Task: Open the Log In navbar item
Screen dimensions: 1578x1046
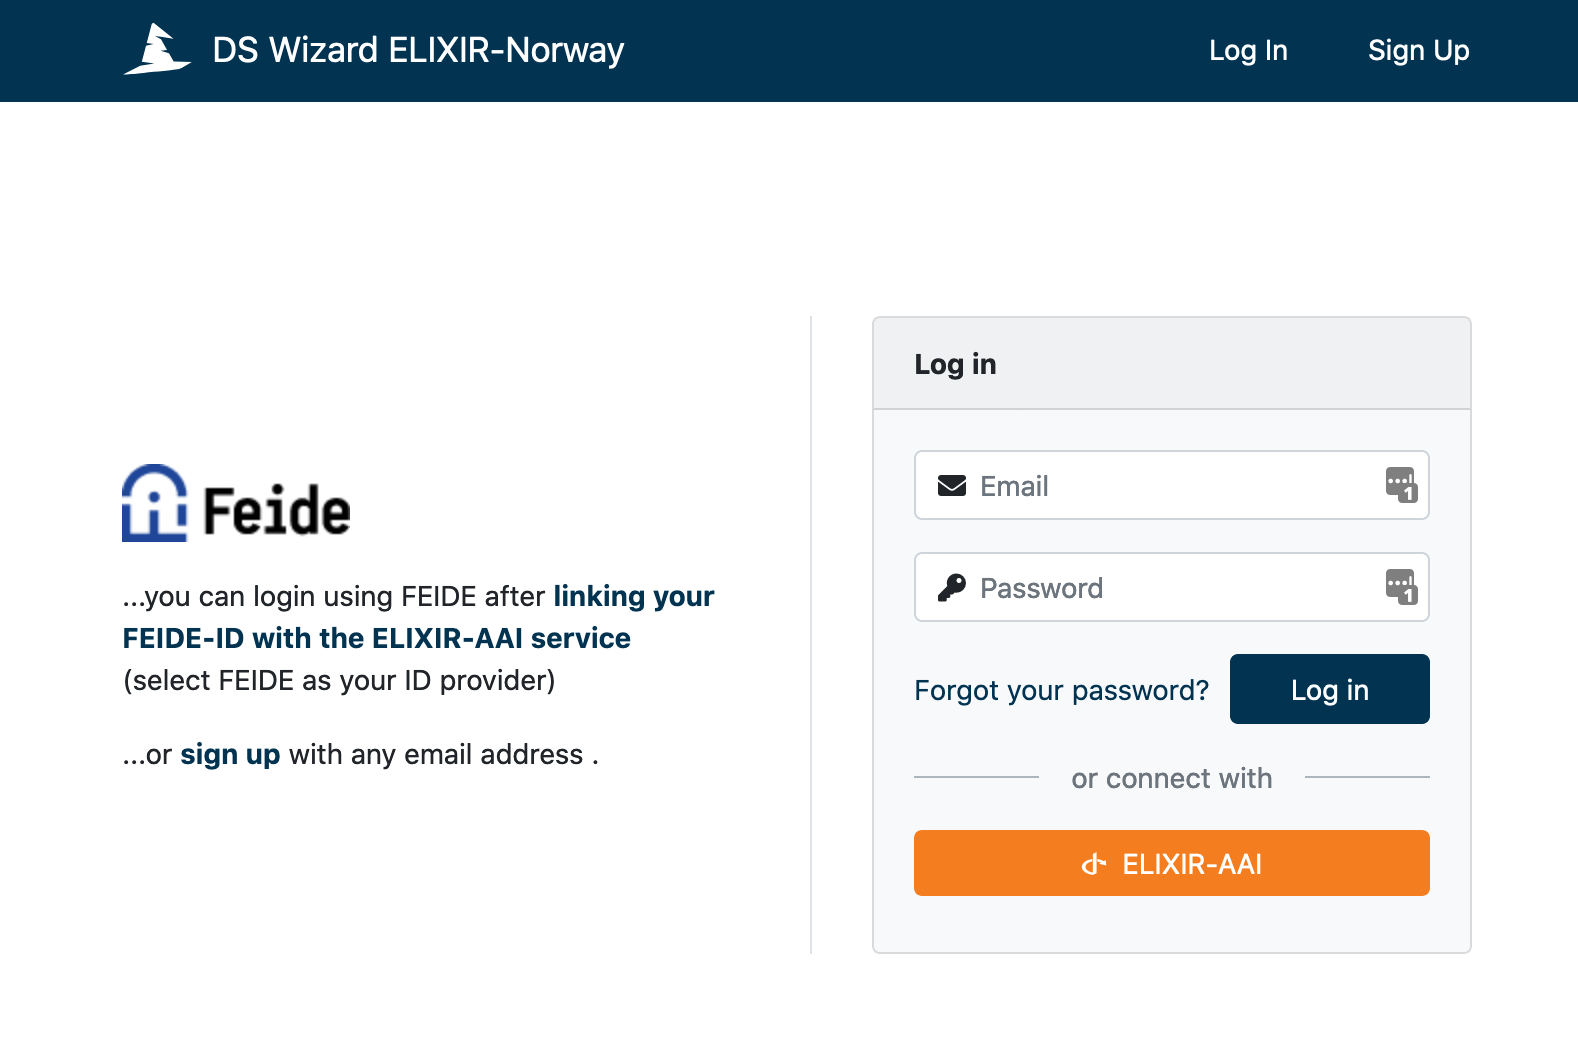Action: click(1247, 50)
